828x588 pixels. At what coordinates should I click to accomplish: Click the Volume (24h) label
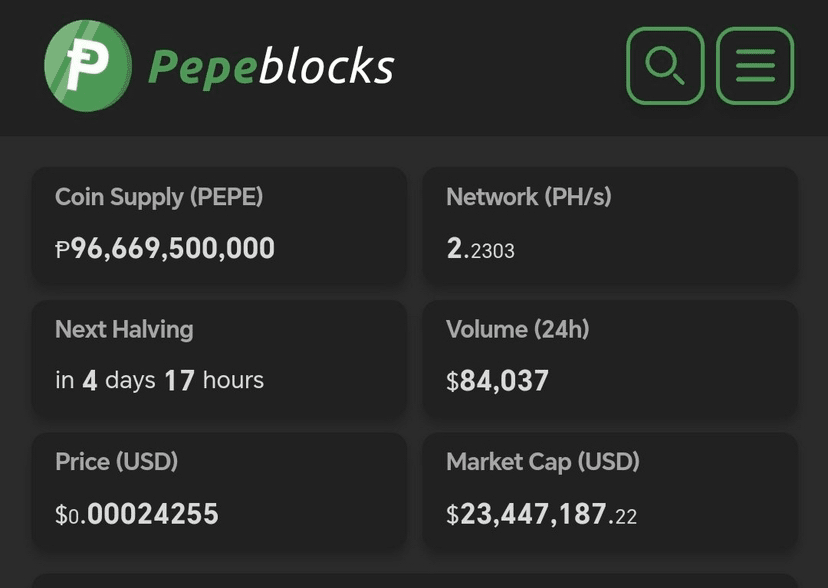pos(517,329)
